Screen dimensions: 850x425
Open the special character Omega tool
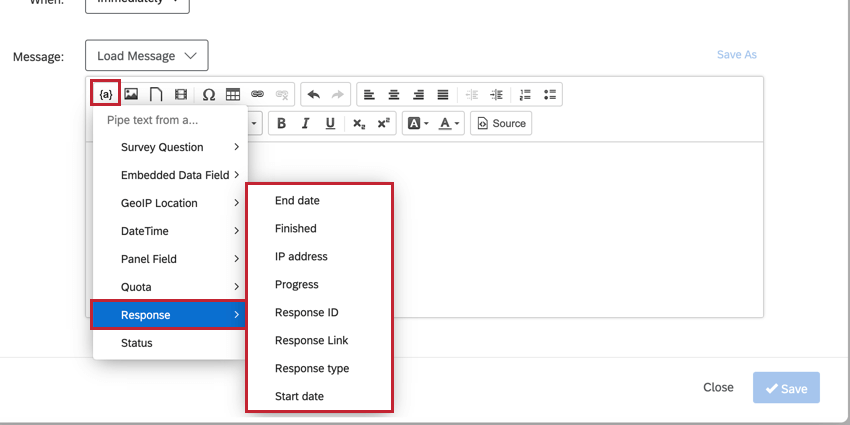209,94
